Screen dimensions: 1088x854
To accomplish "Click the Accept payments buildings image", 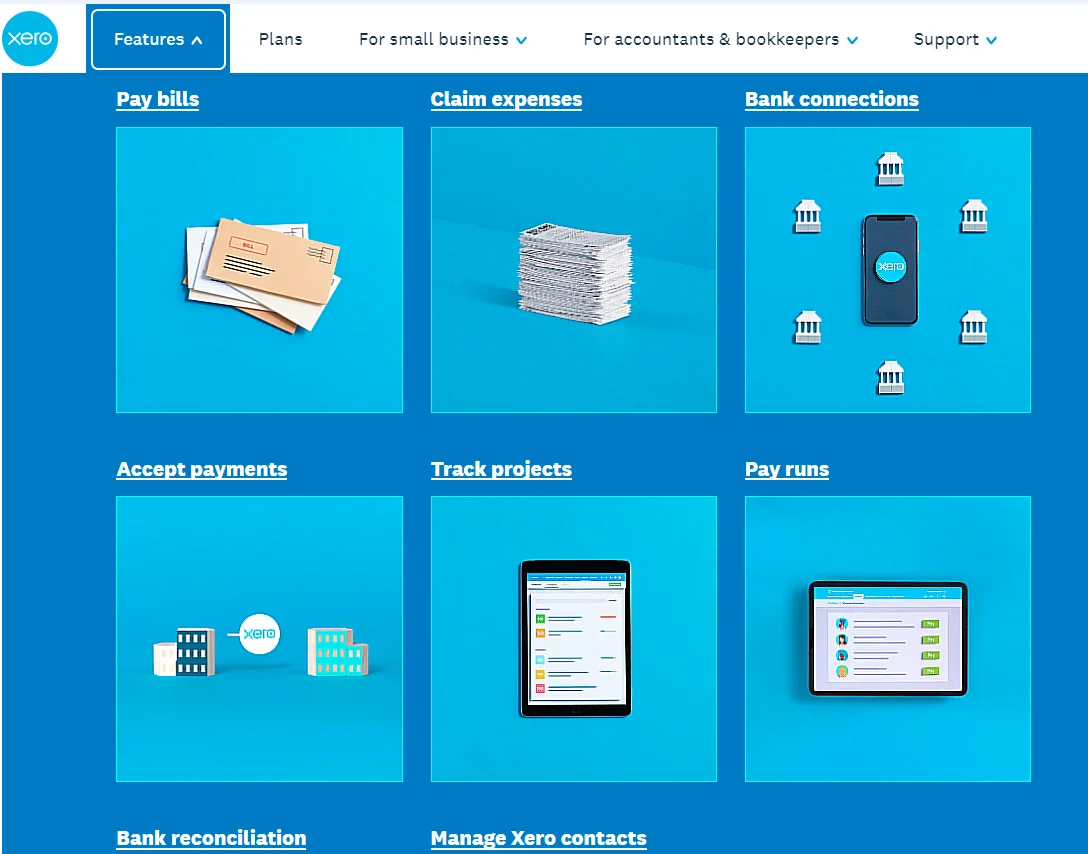I will point(260,639).
